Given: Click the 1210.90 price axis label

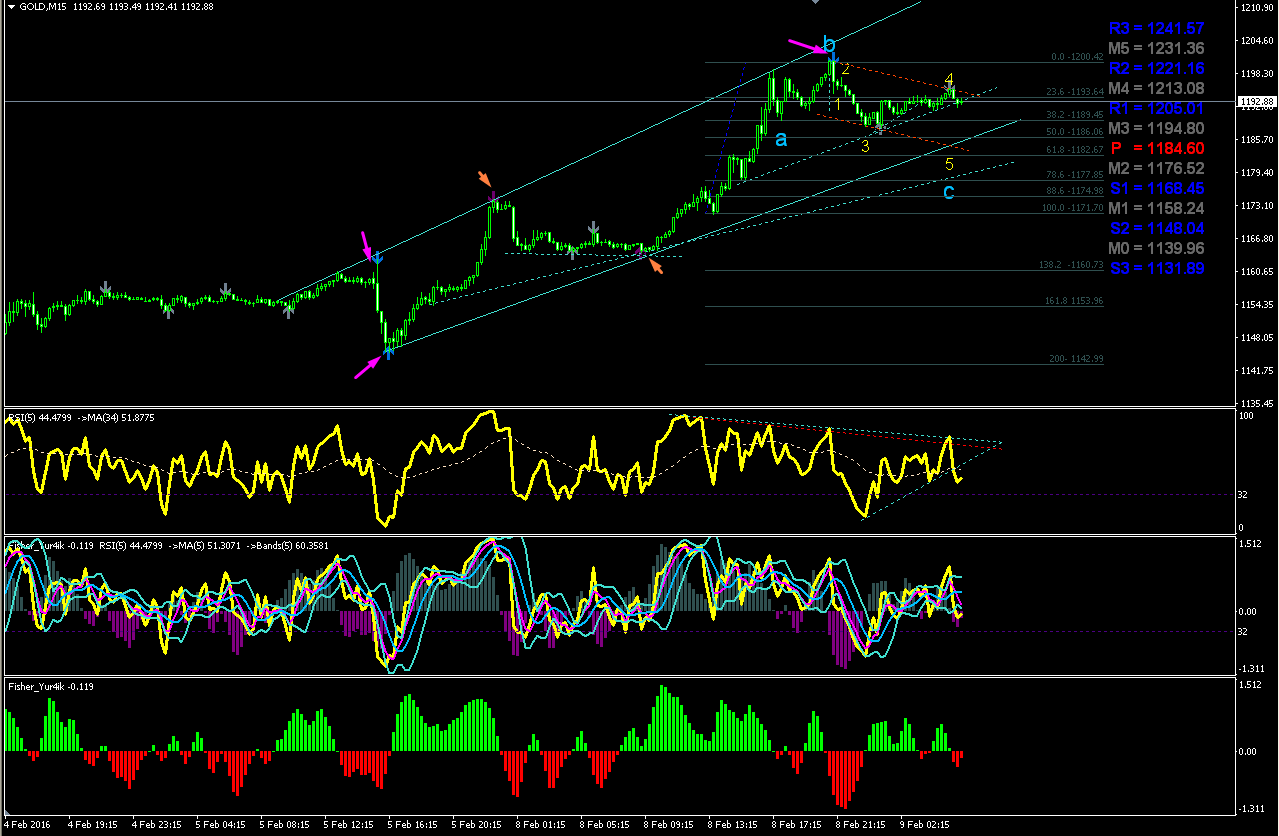Looking at the screenshot, I should 1255,8.
